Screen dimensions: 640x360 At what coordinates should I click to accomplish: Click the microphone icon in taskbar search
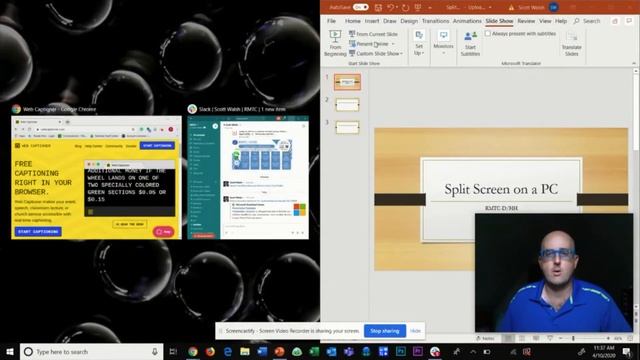(x=155, y=351)
